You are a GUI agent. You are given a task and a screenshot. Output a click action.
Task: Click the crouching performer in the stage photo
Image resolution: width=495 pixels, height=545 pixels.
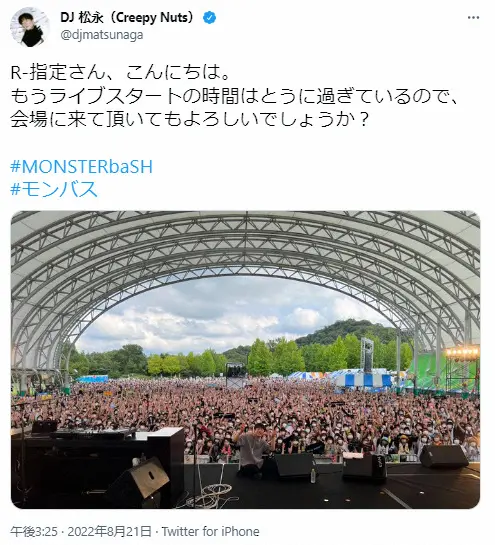253,450
